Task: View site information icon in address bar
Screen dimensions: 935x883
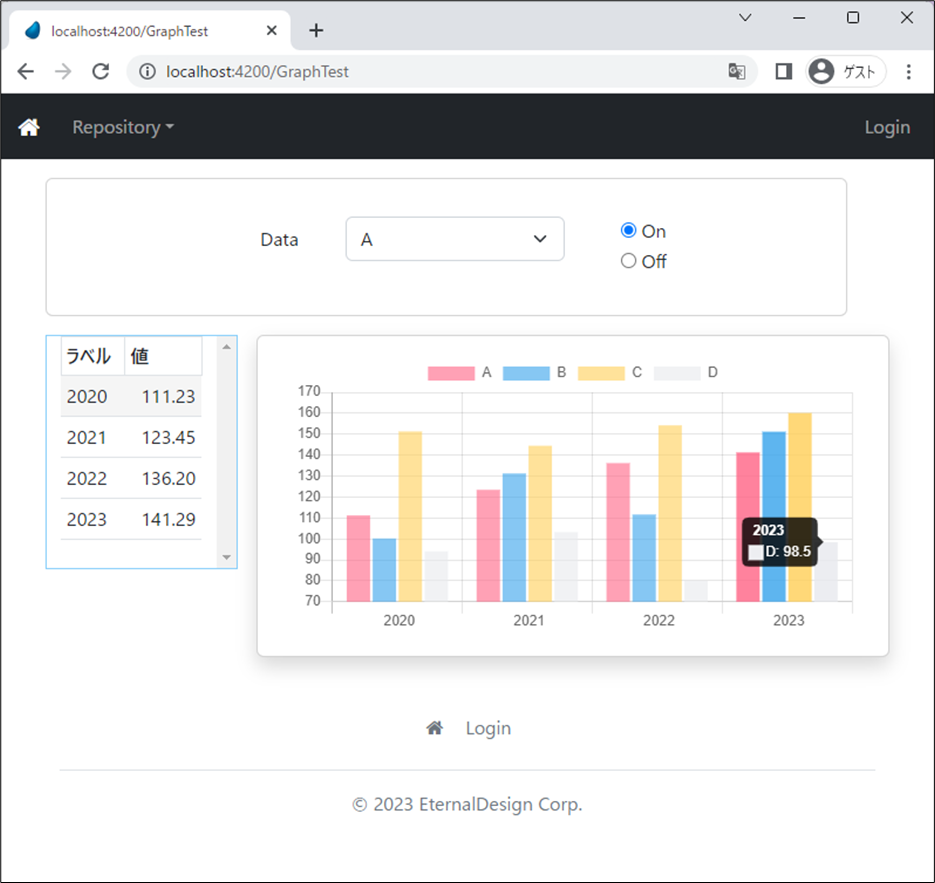Action: 147,72
